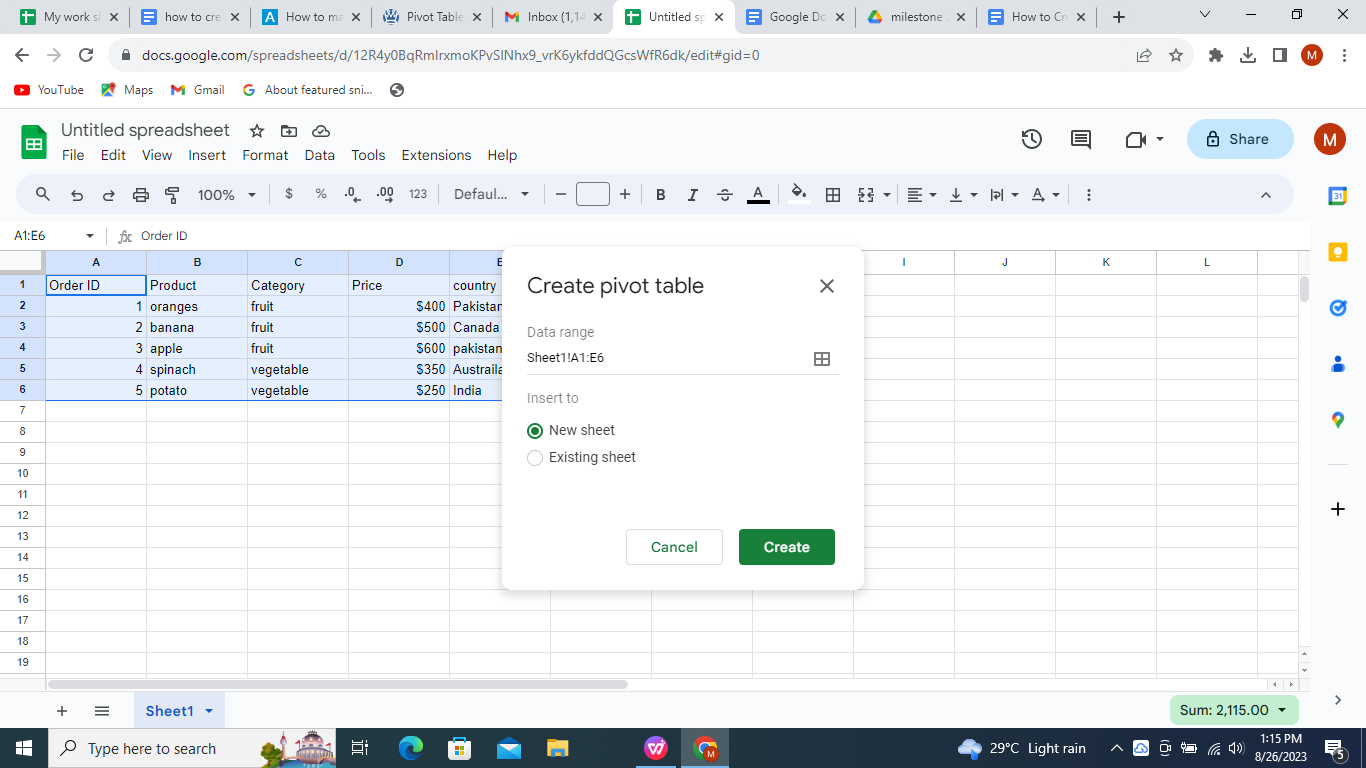Viewport: 1366px width, 768px height.
Task: Open the data range selection grid icon
Action: [822, 358]
